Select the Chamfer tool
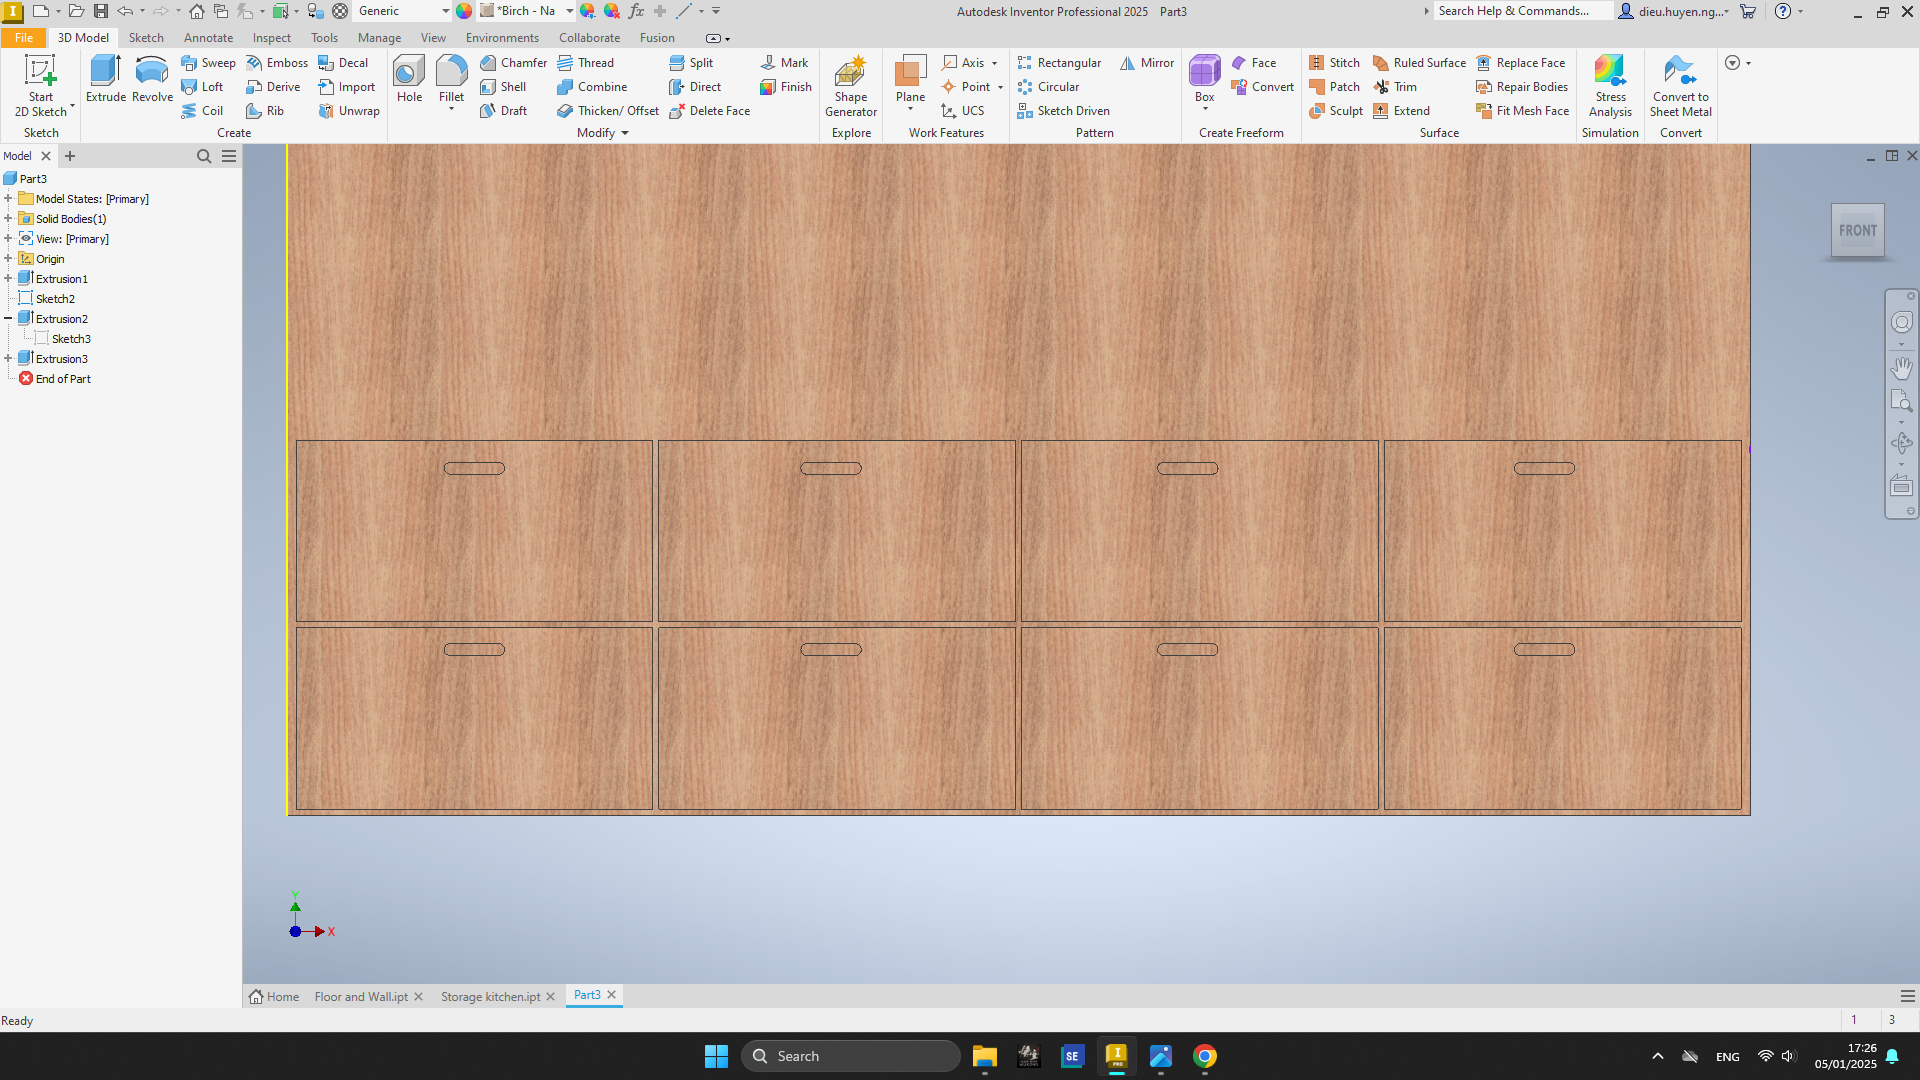This screenshot has width=1920, height=1080. click(x=513, y=63)
